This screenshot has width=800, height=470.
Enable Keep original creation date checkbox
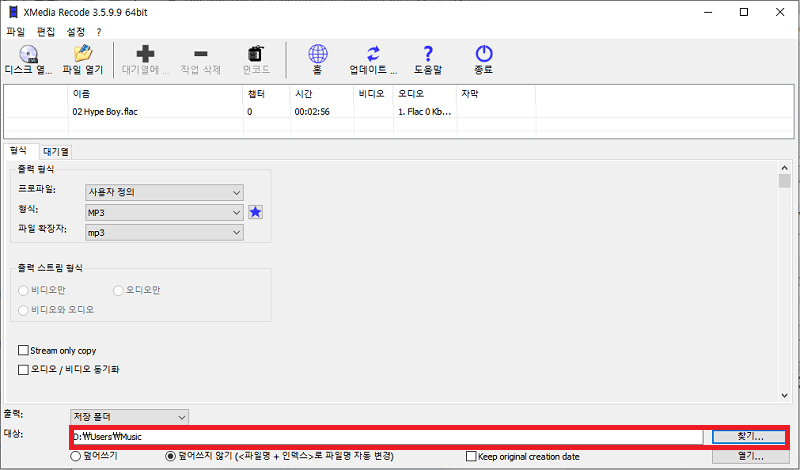pyautogui.click(x=470, y=456)
